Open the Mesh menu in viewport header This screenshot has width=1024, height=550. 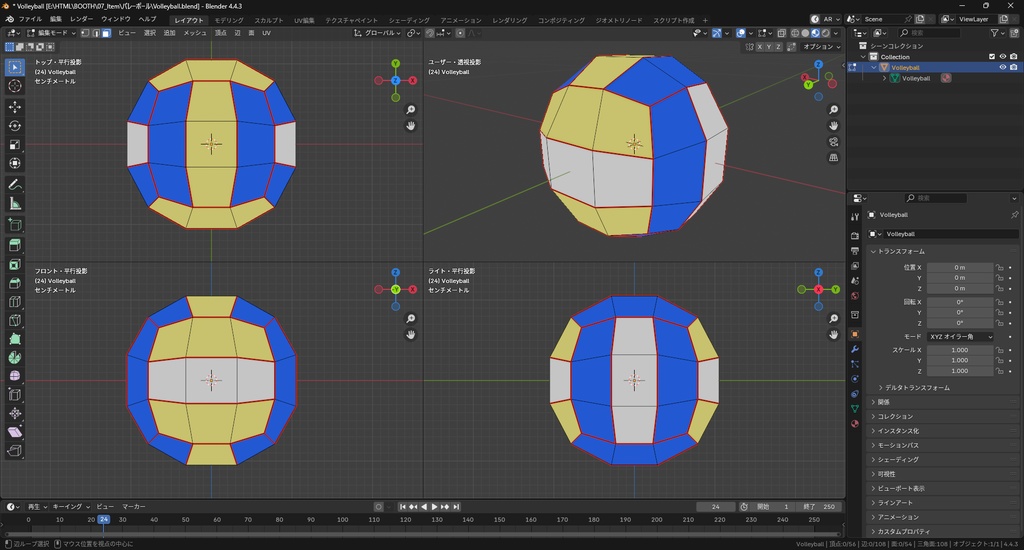pyautogui.click(x=195, y=33)
